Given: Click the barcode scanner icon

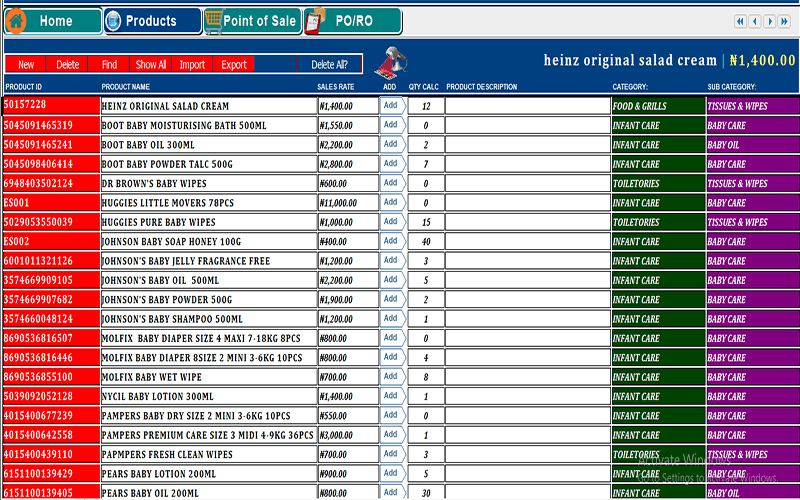Looking at the screenshot, I should point(388,62).
